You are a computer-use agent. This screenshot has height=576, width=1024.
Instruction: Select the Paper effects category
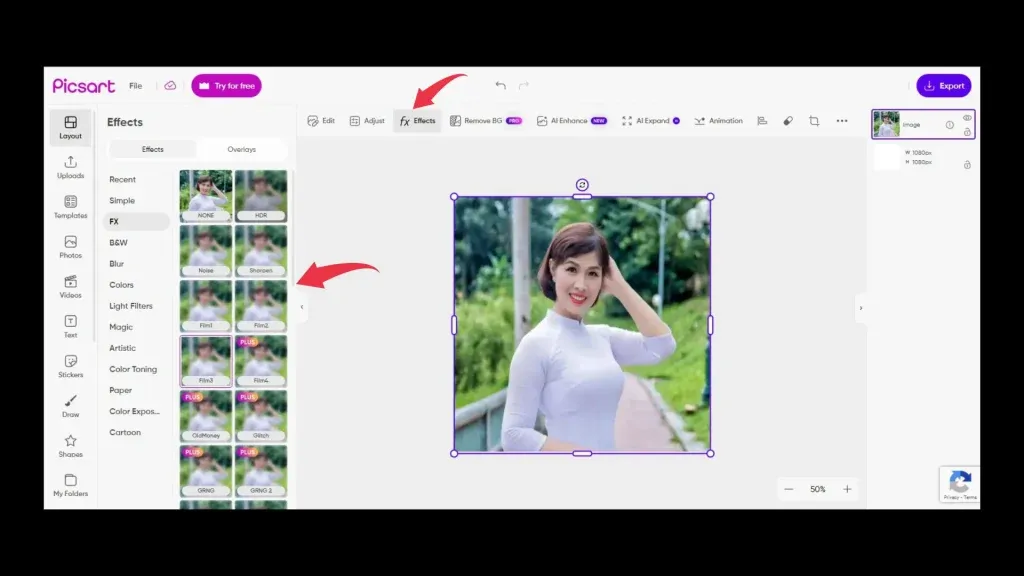tap(120, 390)
